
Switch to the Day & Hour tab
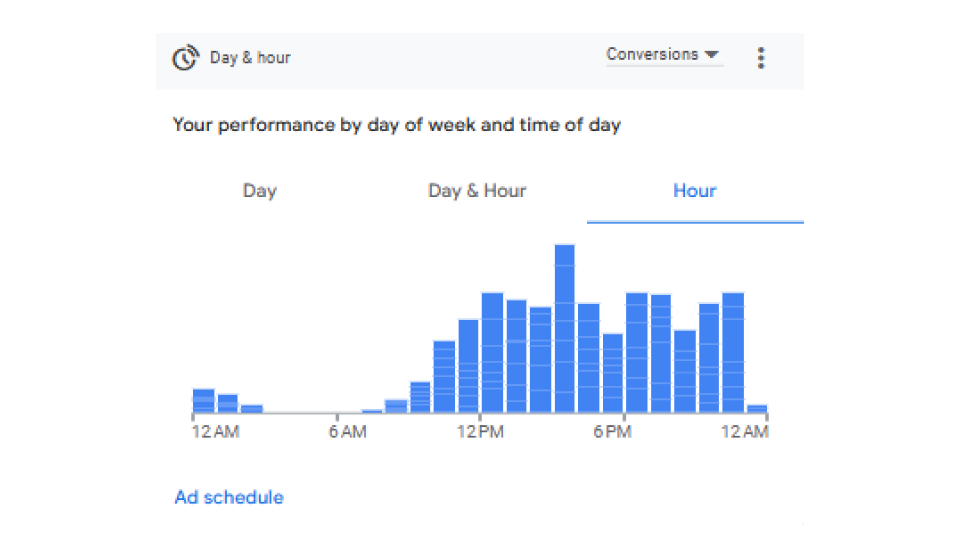pos(477,191)
